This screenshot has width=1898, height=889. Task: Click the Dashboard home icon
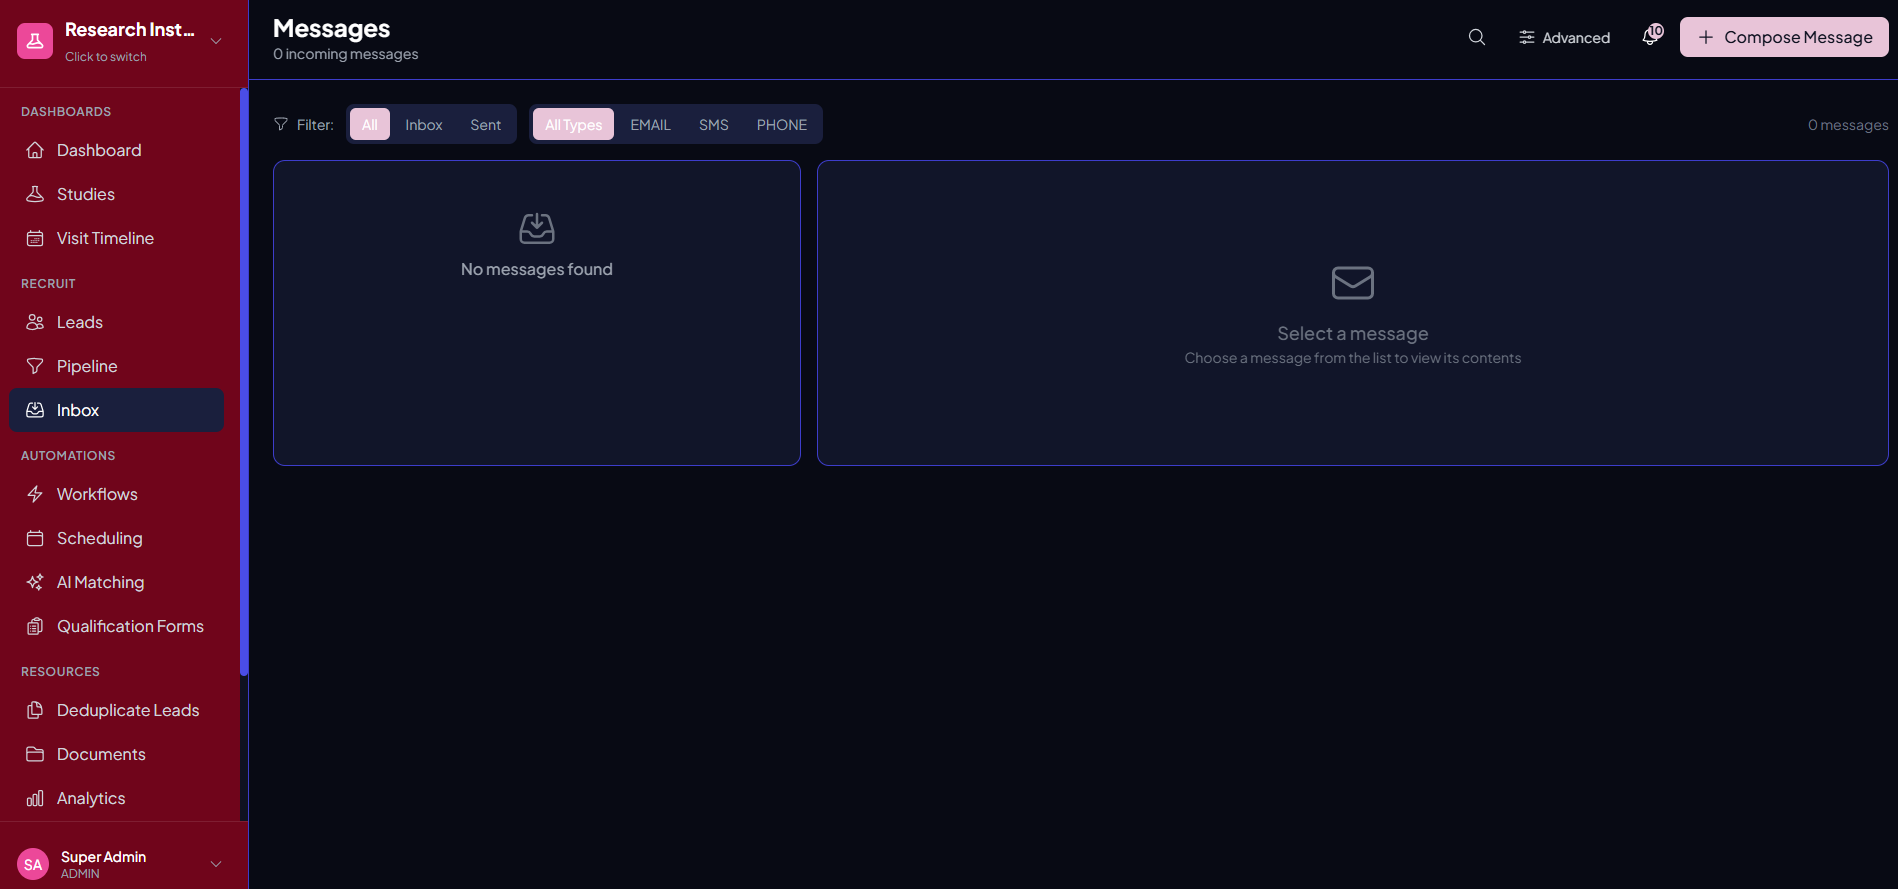pyautogui.click(x=35, y=150)
